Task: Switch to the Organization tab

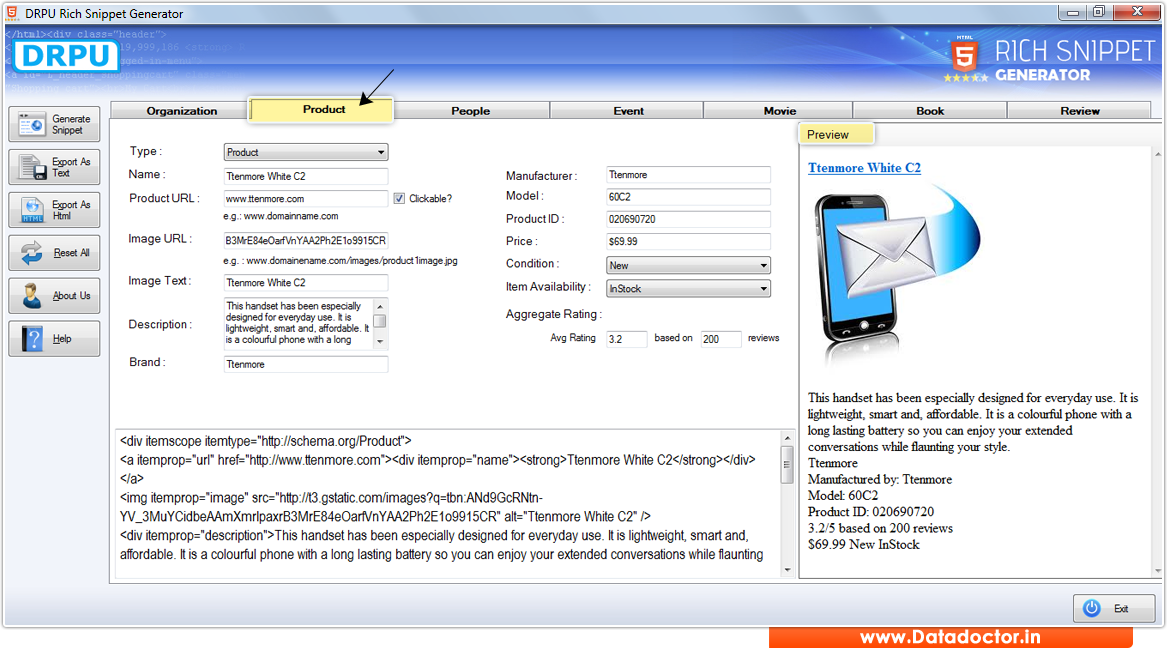Action: [182, 111]
